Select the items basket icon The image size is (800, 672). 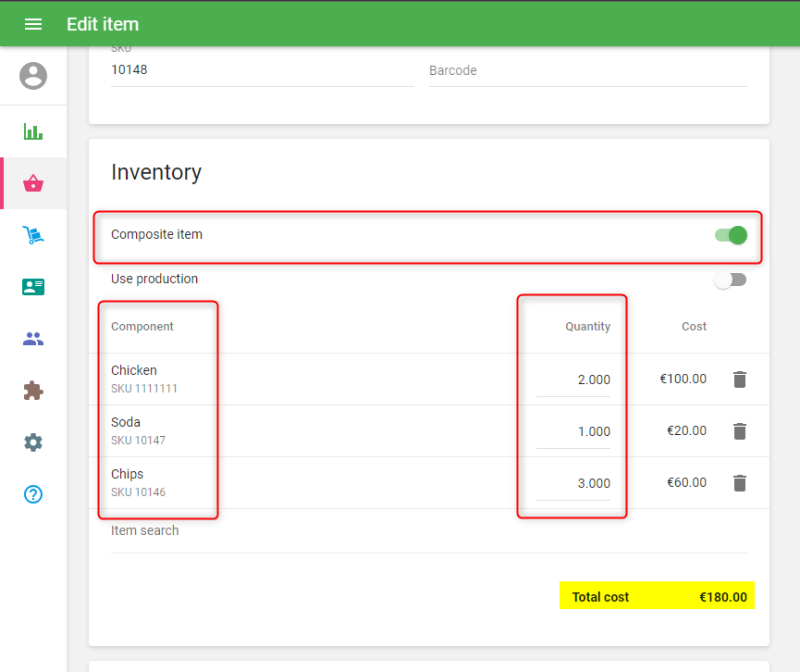coord(33,183)
